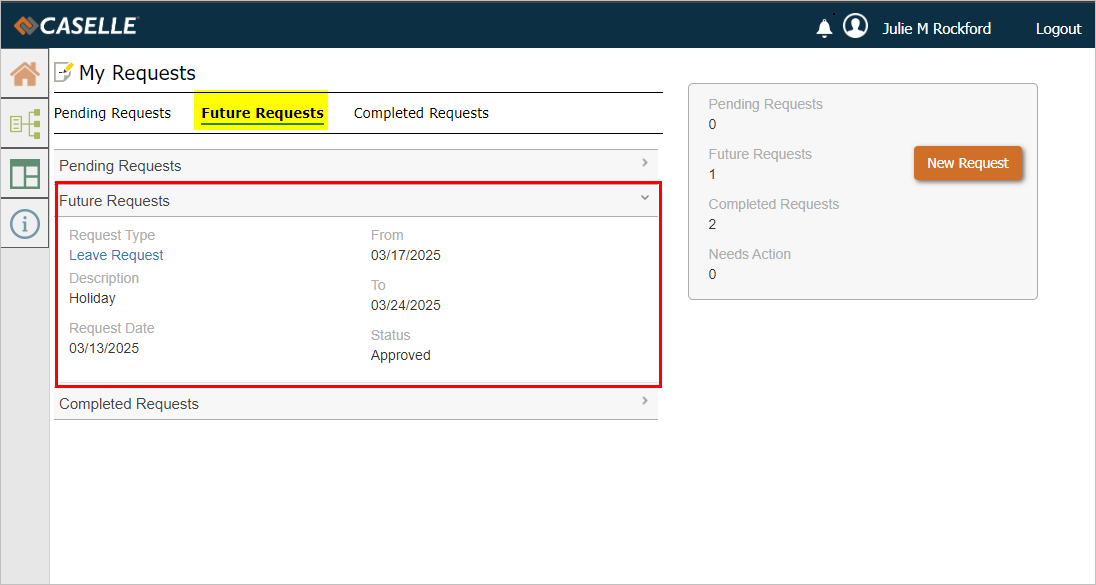Screen dimensions: 1096x585
Task: Click the user profile avatar icon
Action: [x=855, y=27]
